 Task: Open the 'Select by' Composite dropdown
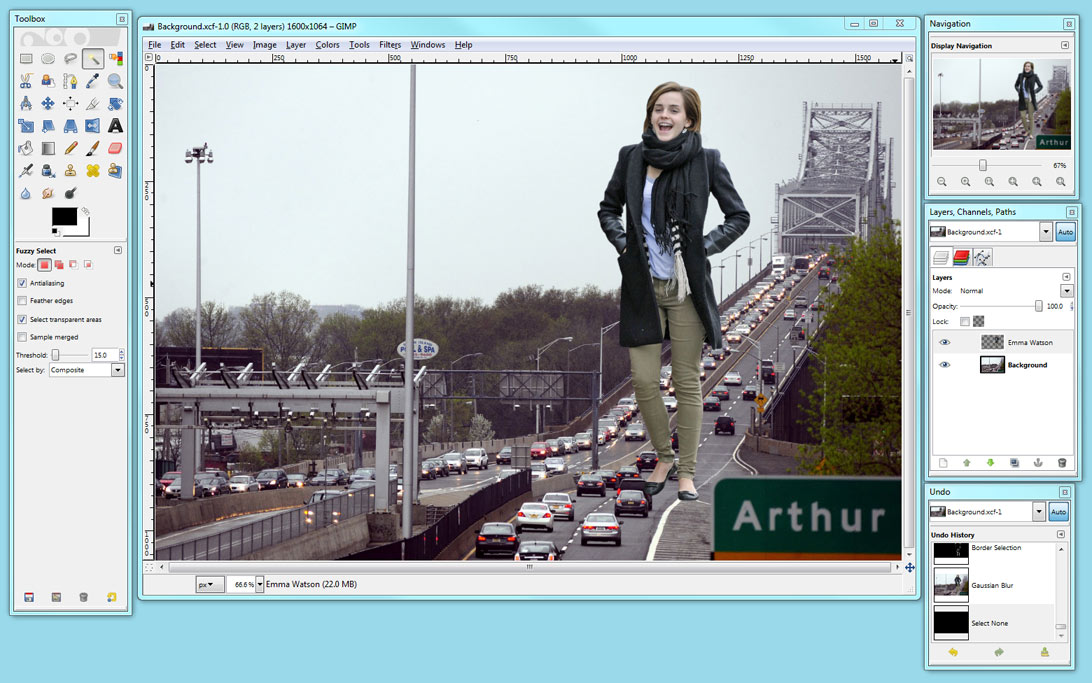click(x=117, y=370)
